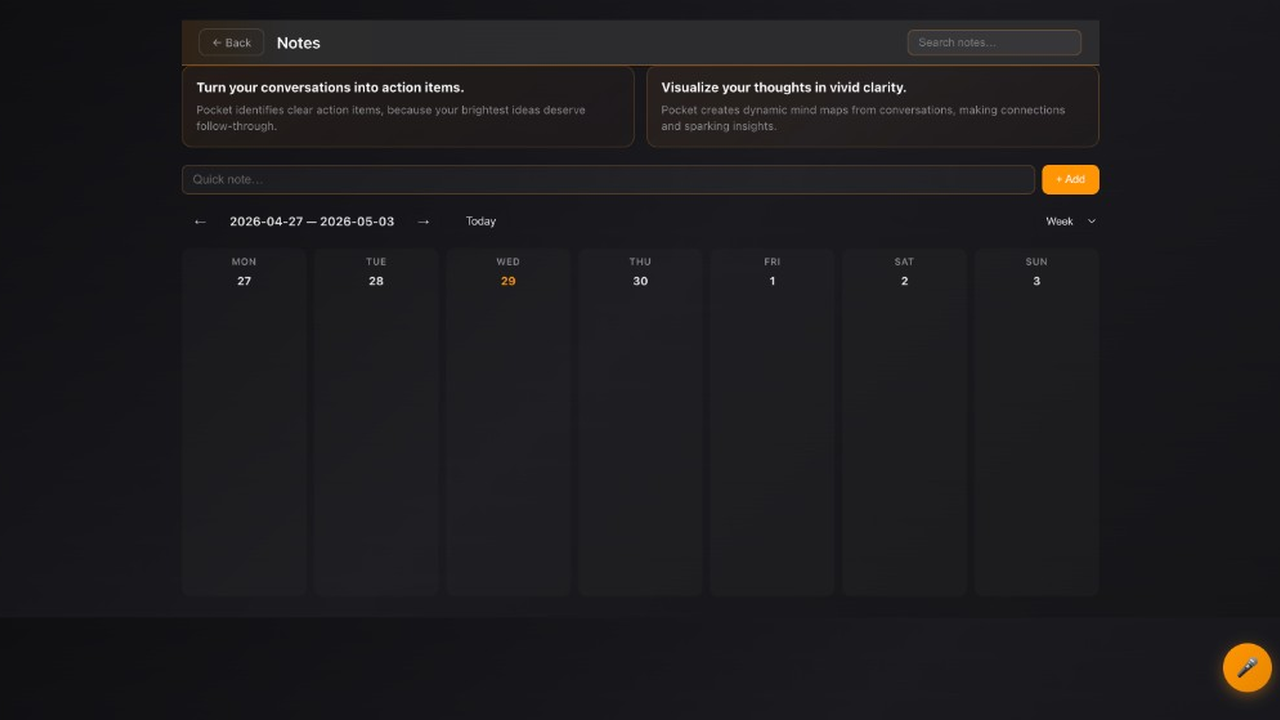Image resolution: width=1280 pixels, height=720 pixels.
Task: Open the action items promo card
Action: 408,107
